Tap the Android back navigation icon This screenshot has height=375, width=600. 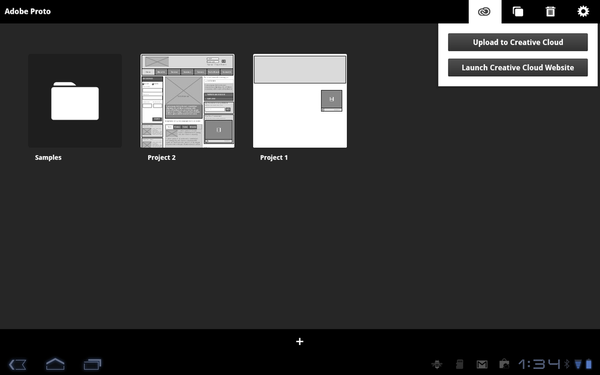[x=18, y=364]
